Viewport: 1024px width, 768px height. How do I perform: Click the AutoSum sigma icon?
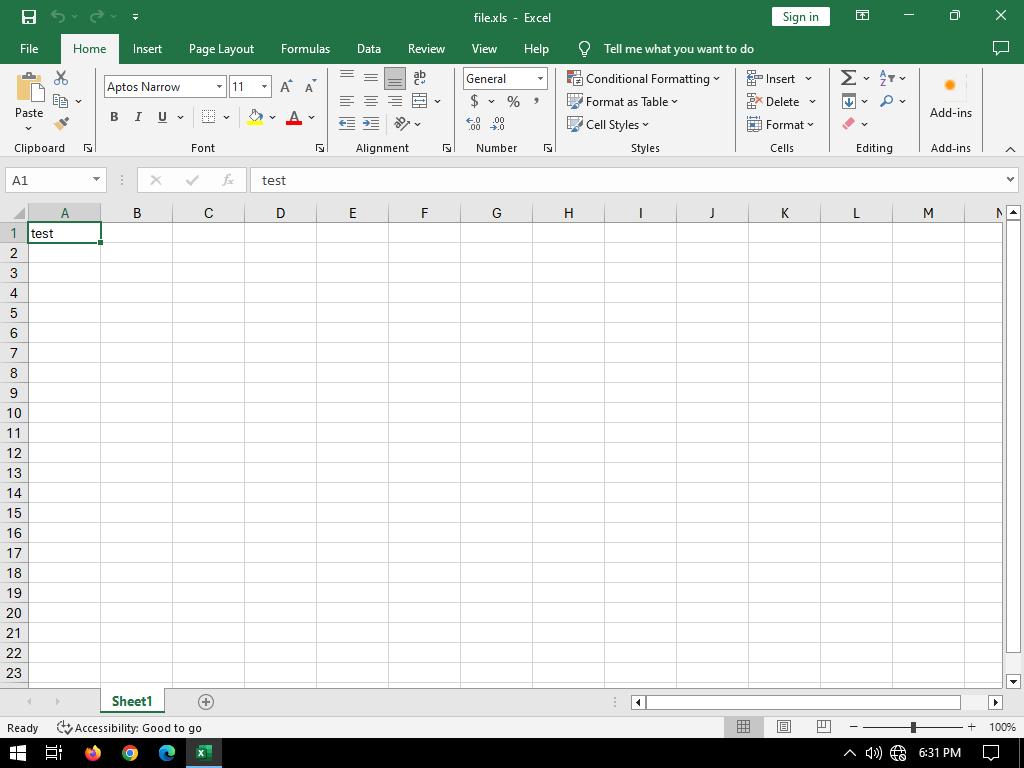pyautogui.click(x=848, y=78)
